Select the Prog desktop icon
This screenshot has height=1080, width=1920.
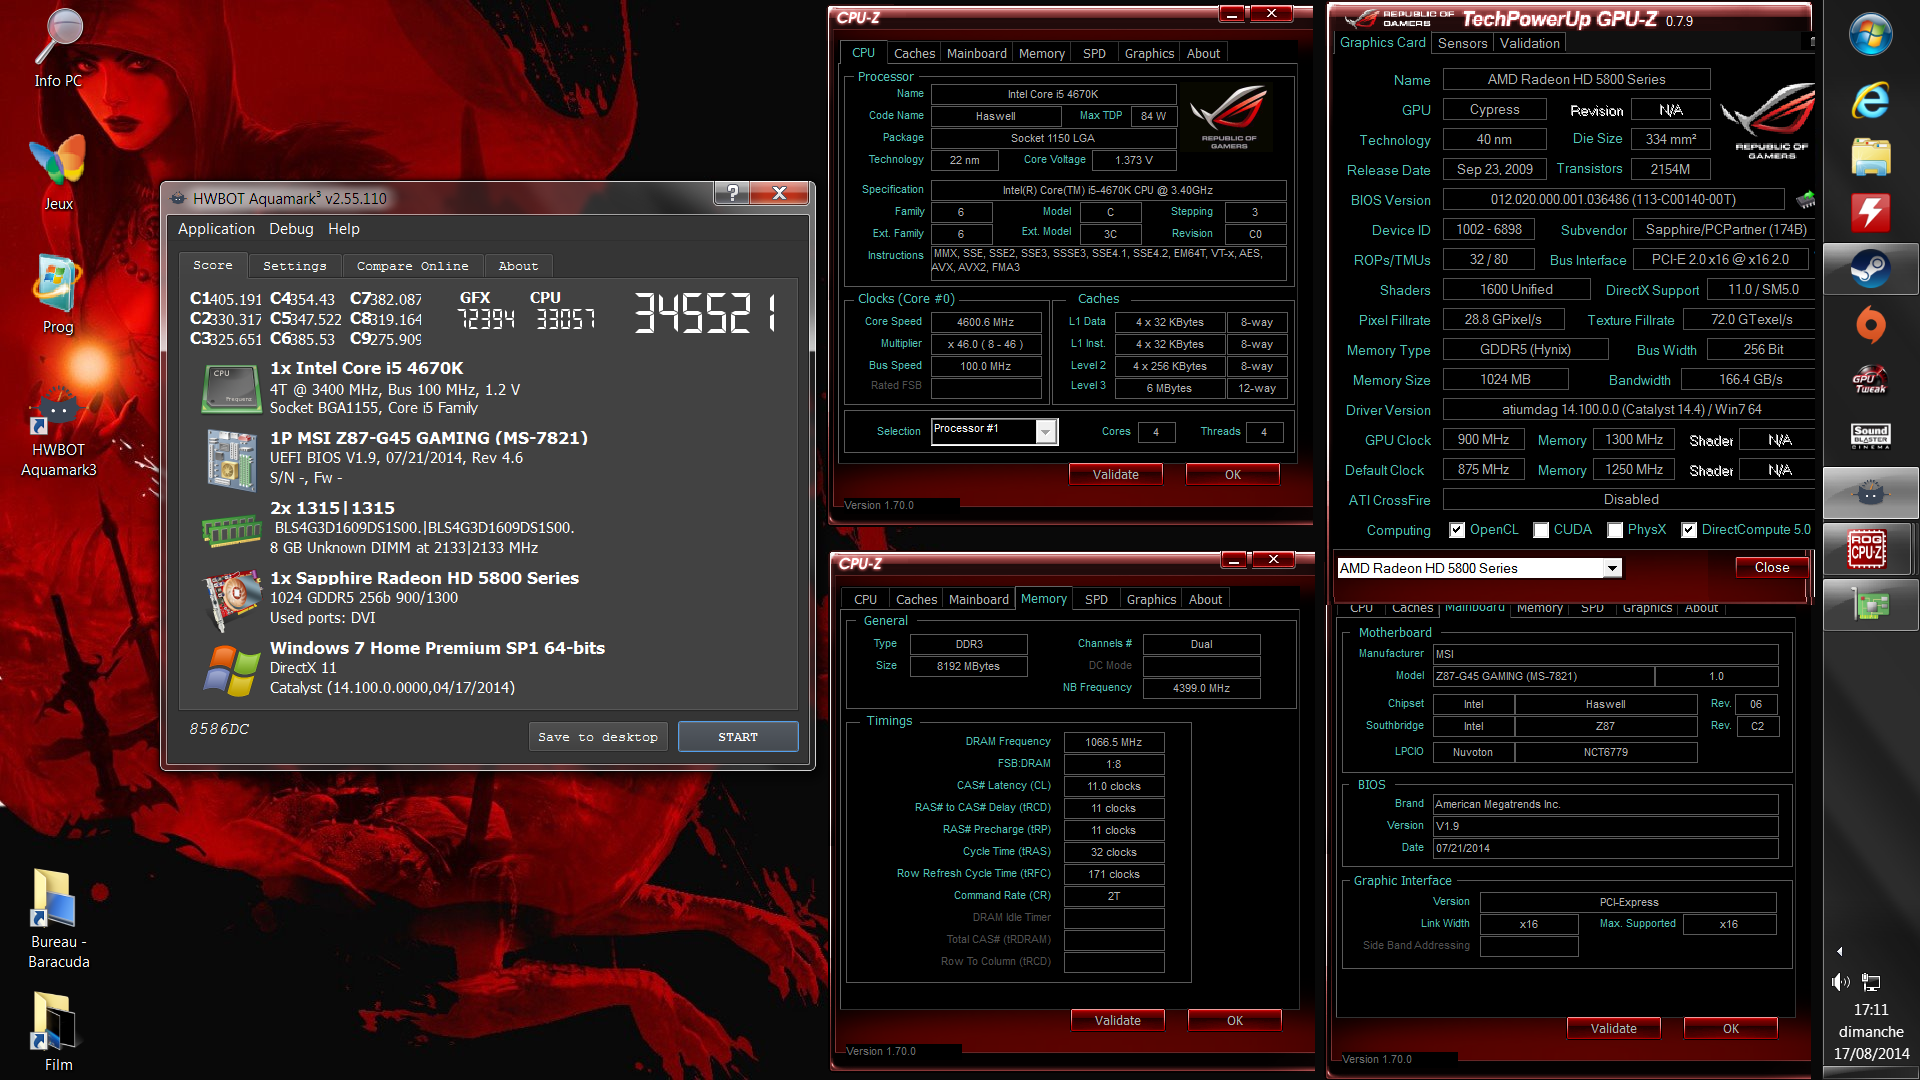(x=58, y=294)
